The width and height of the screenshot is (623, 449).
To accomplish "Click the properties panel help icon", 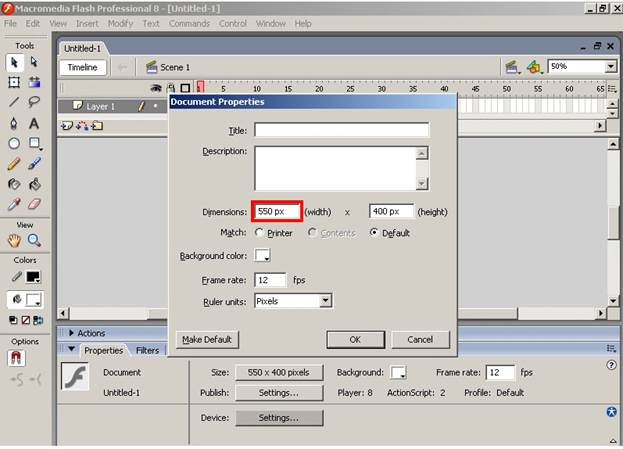I will click(611, 365).
